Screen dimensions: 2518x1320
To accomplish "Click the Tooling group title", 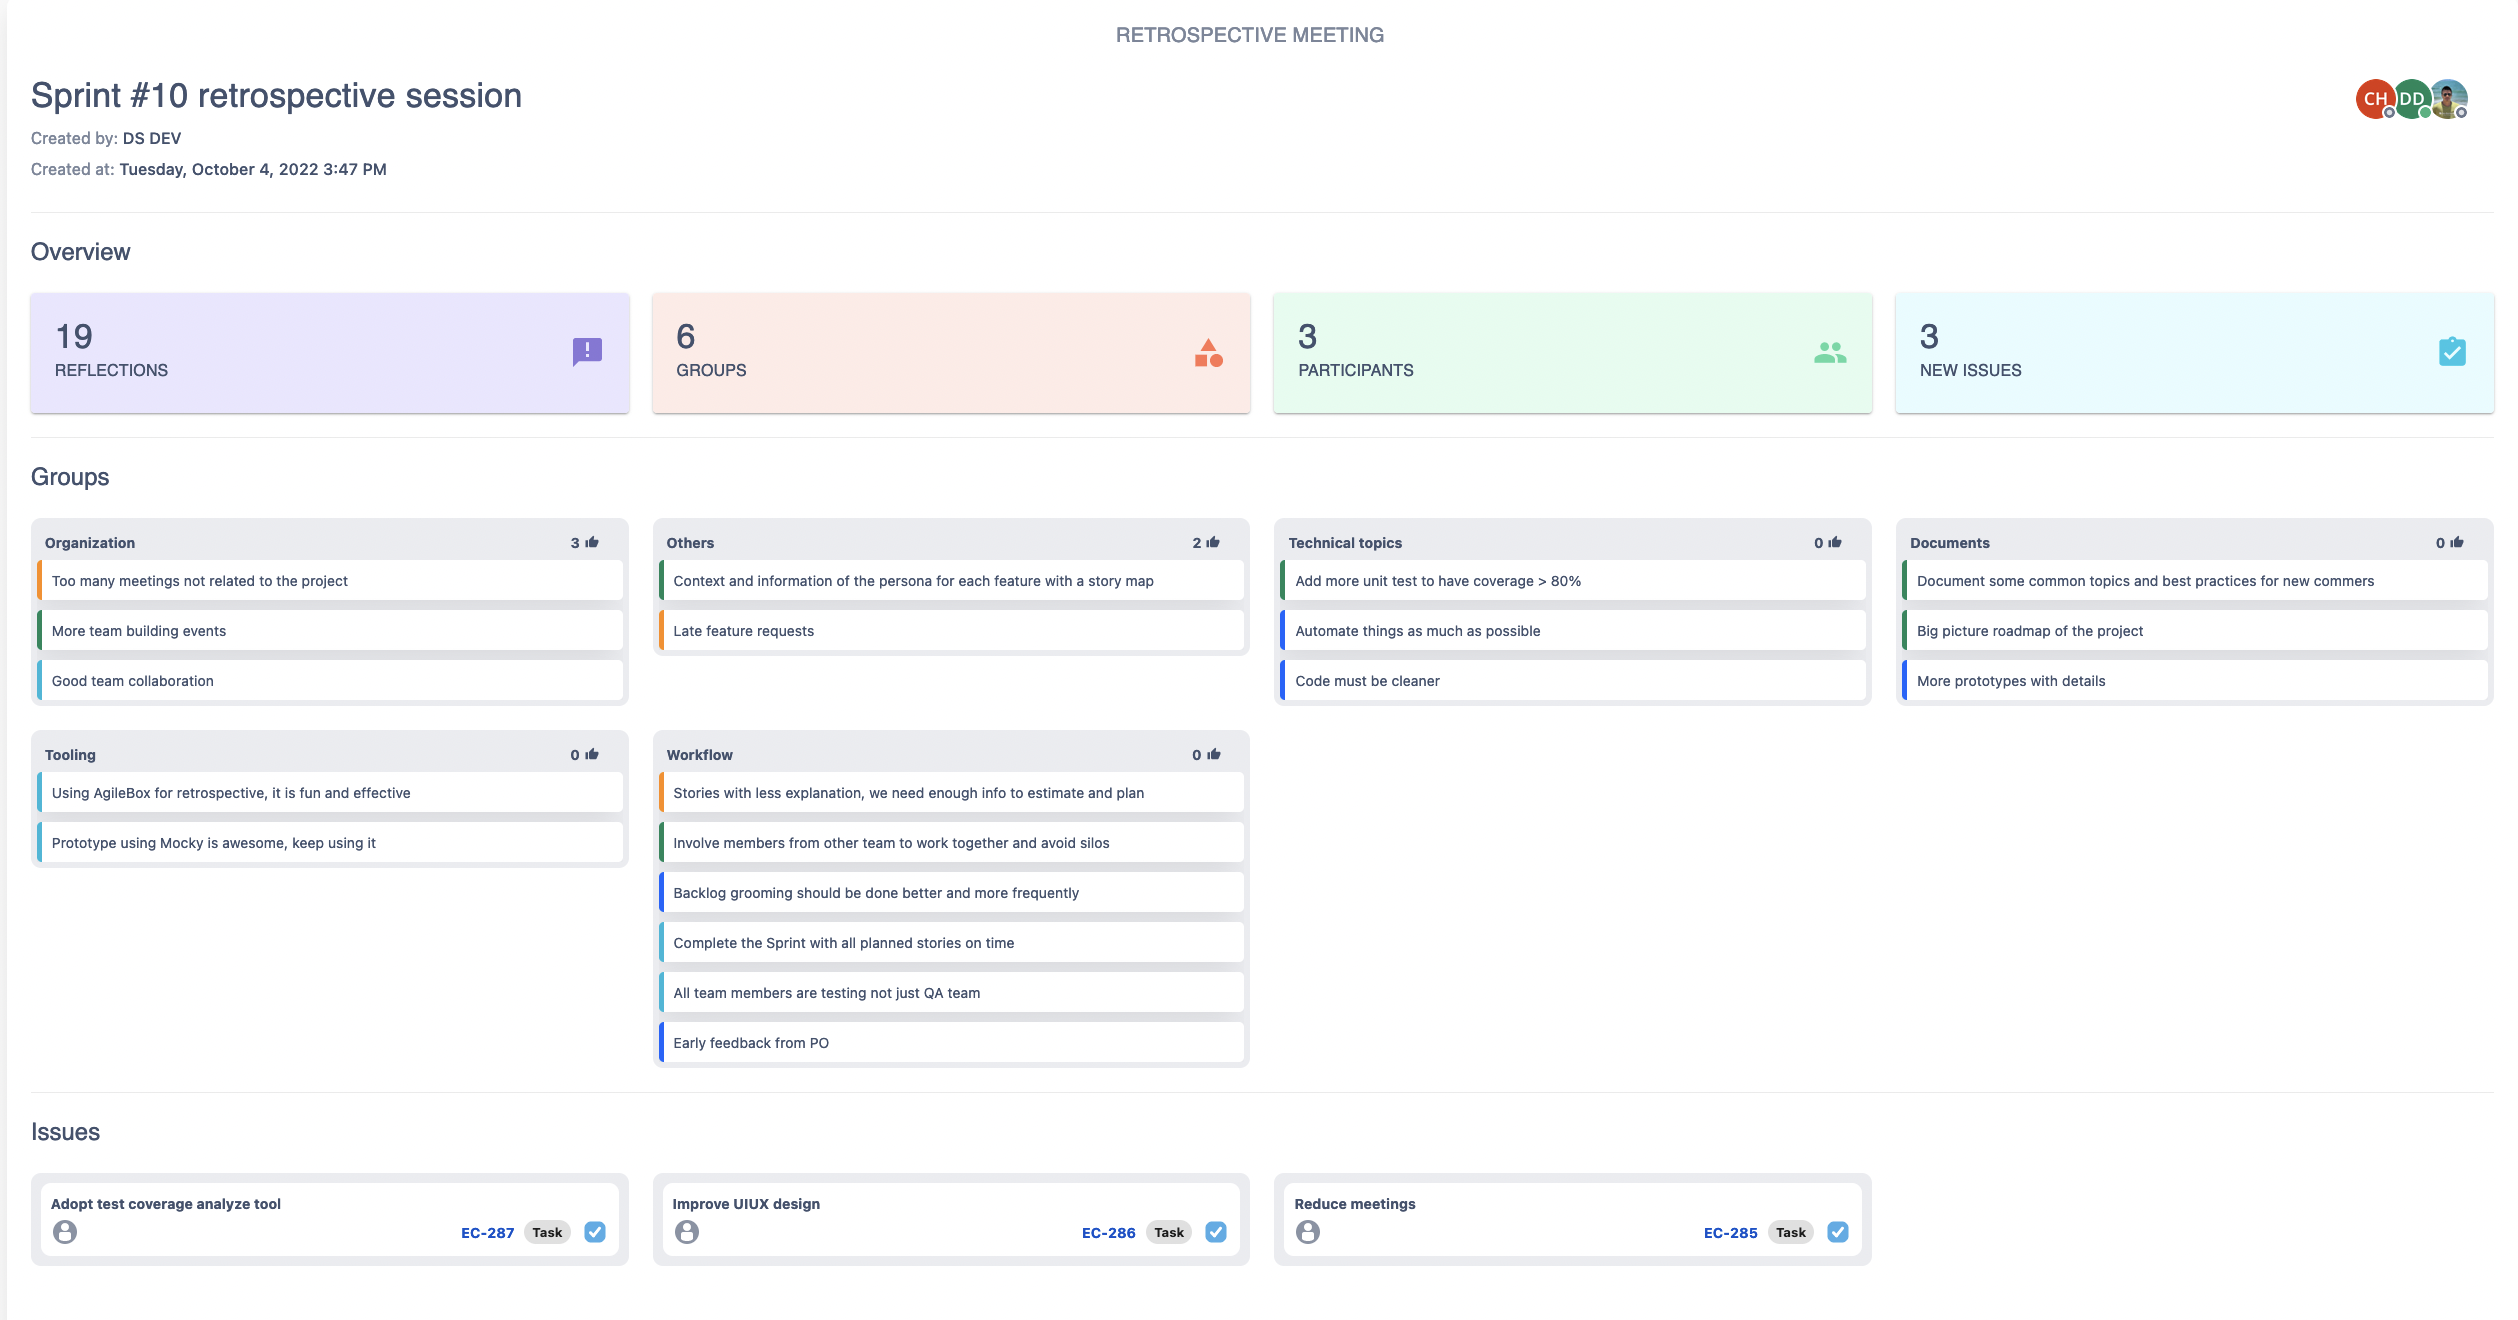I will pos(70,755).
